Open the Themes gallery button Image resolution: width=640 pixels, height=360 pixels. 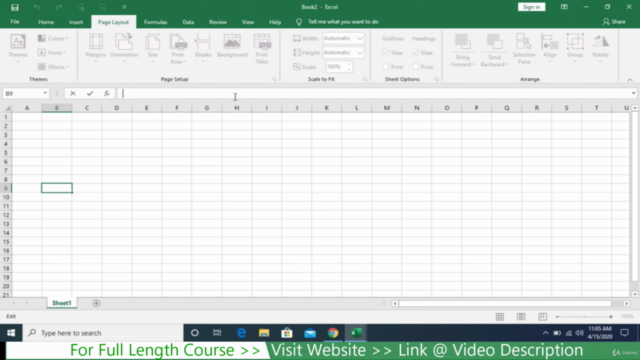(18, 49)
